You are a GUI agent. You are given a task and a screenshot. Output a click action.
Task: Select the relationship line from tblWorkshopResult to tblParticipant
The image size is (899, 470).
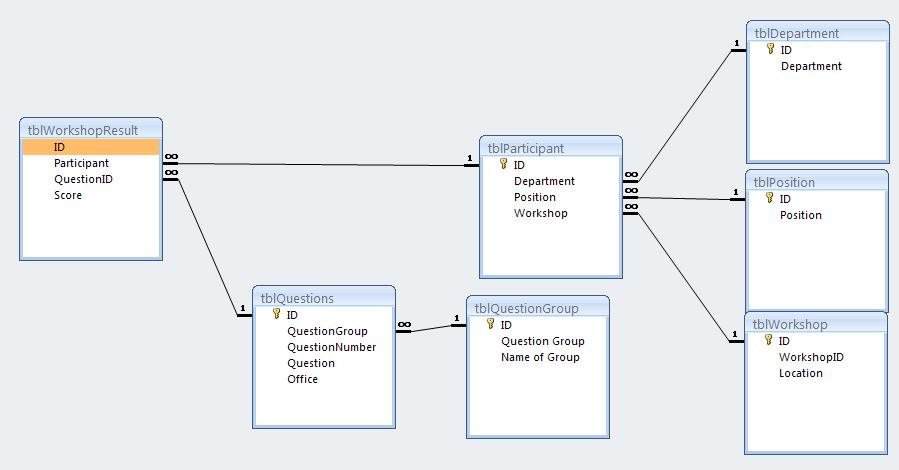[x=321, y=164]
